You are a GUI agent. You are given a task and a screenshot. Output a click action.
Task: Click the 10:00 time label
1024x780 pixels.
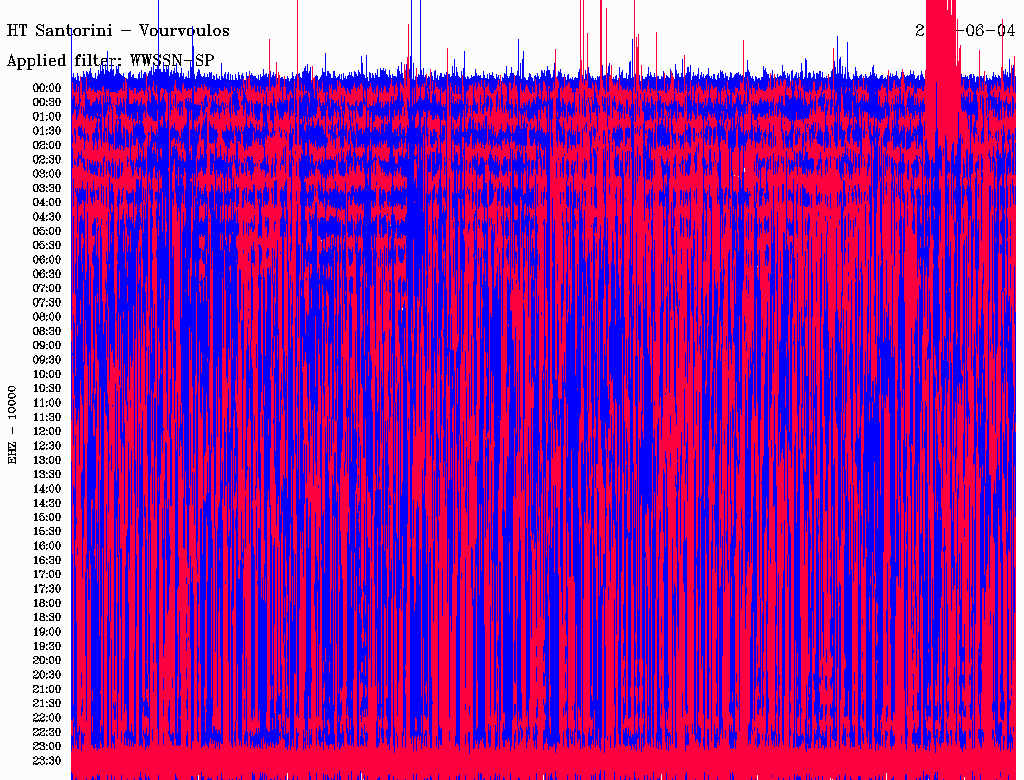click(47, 374)
